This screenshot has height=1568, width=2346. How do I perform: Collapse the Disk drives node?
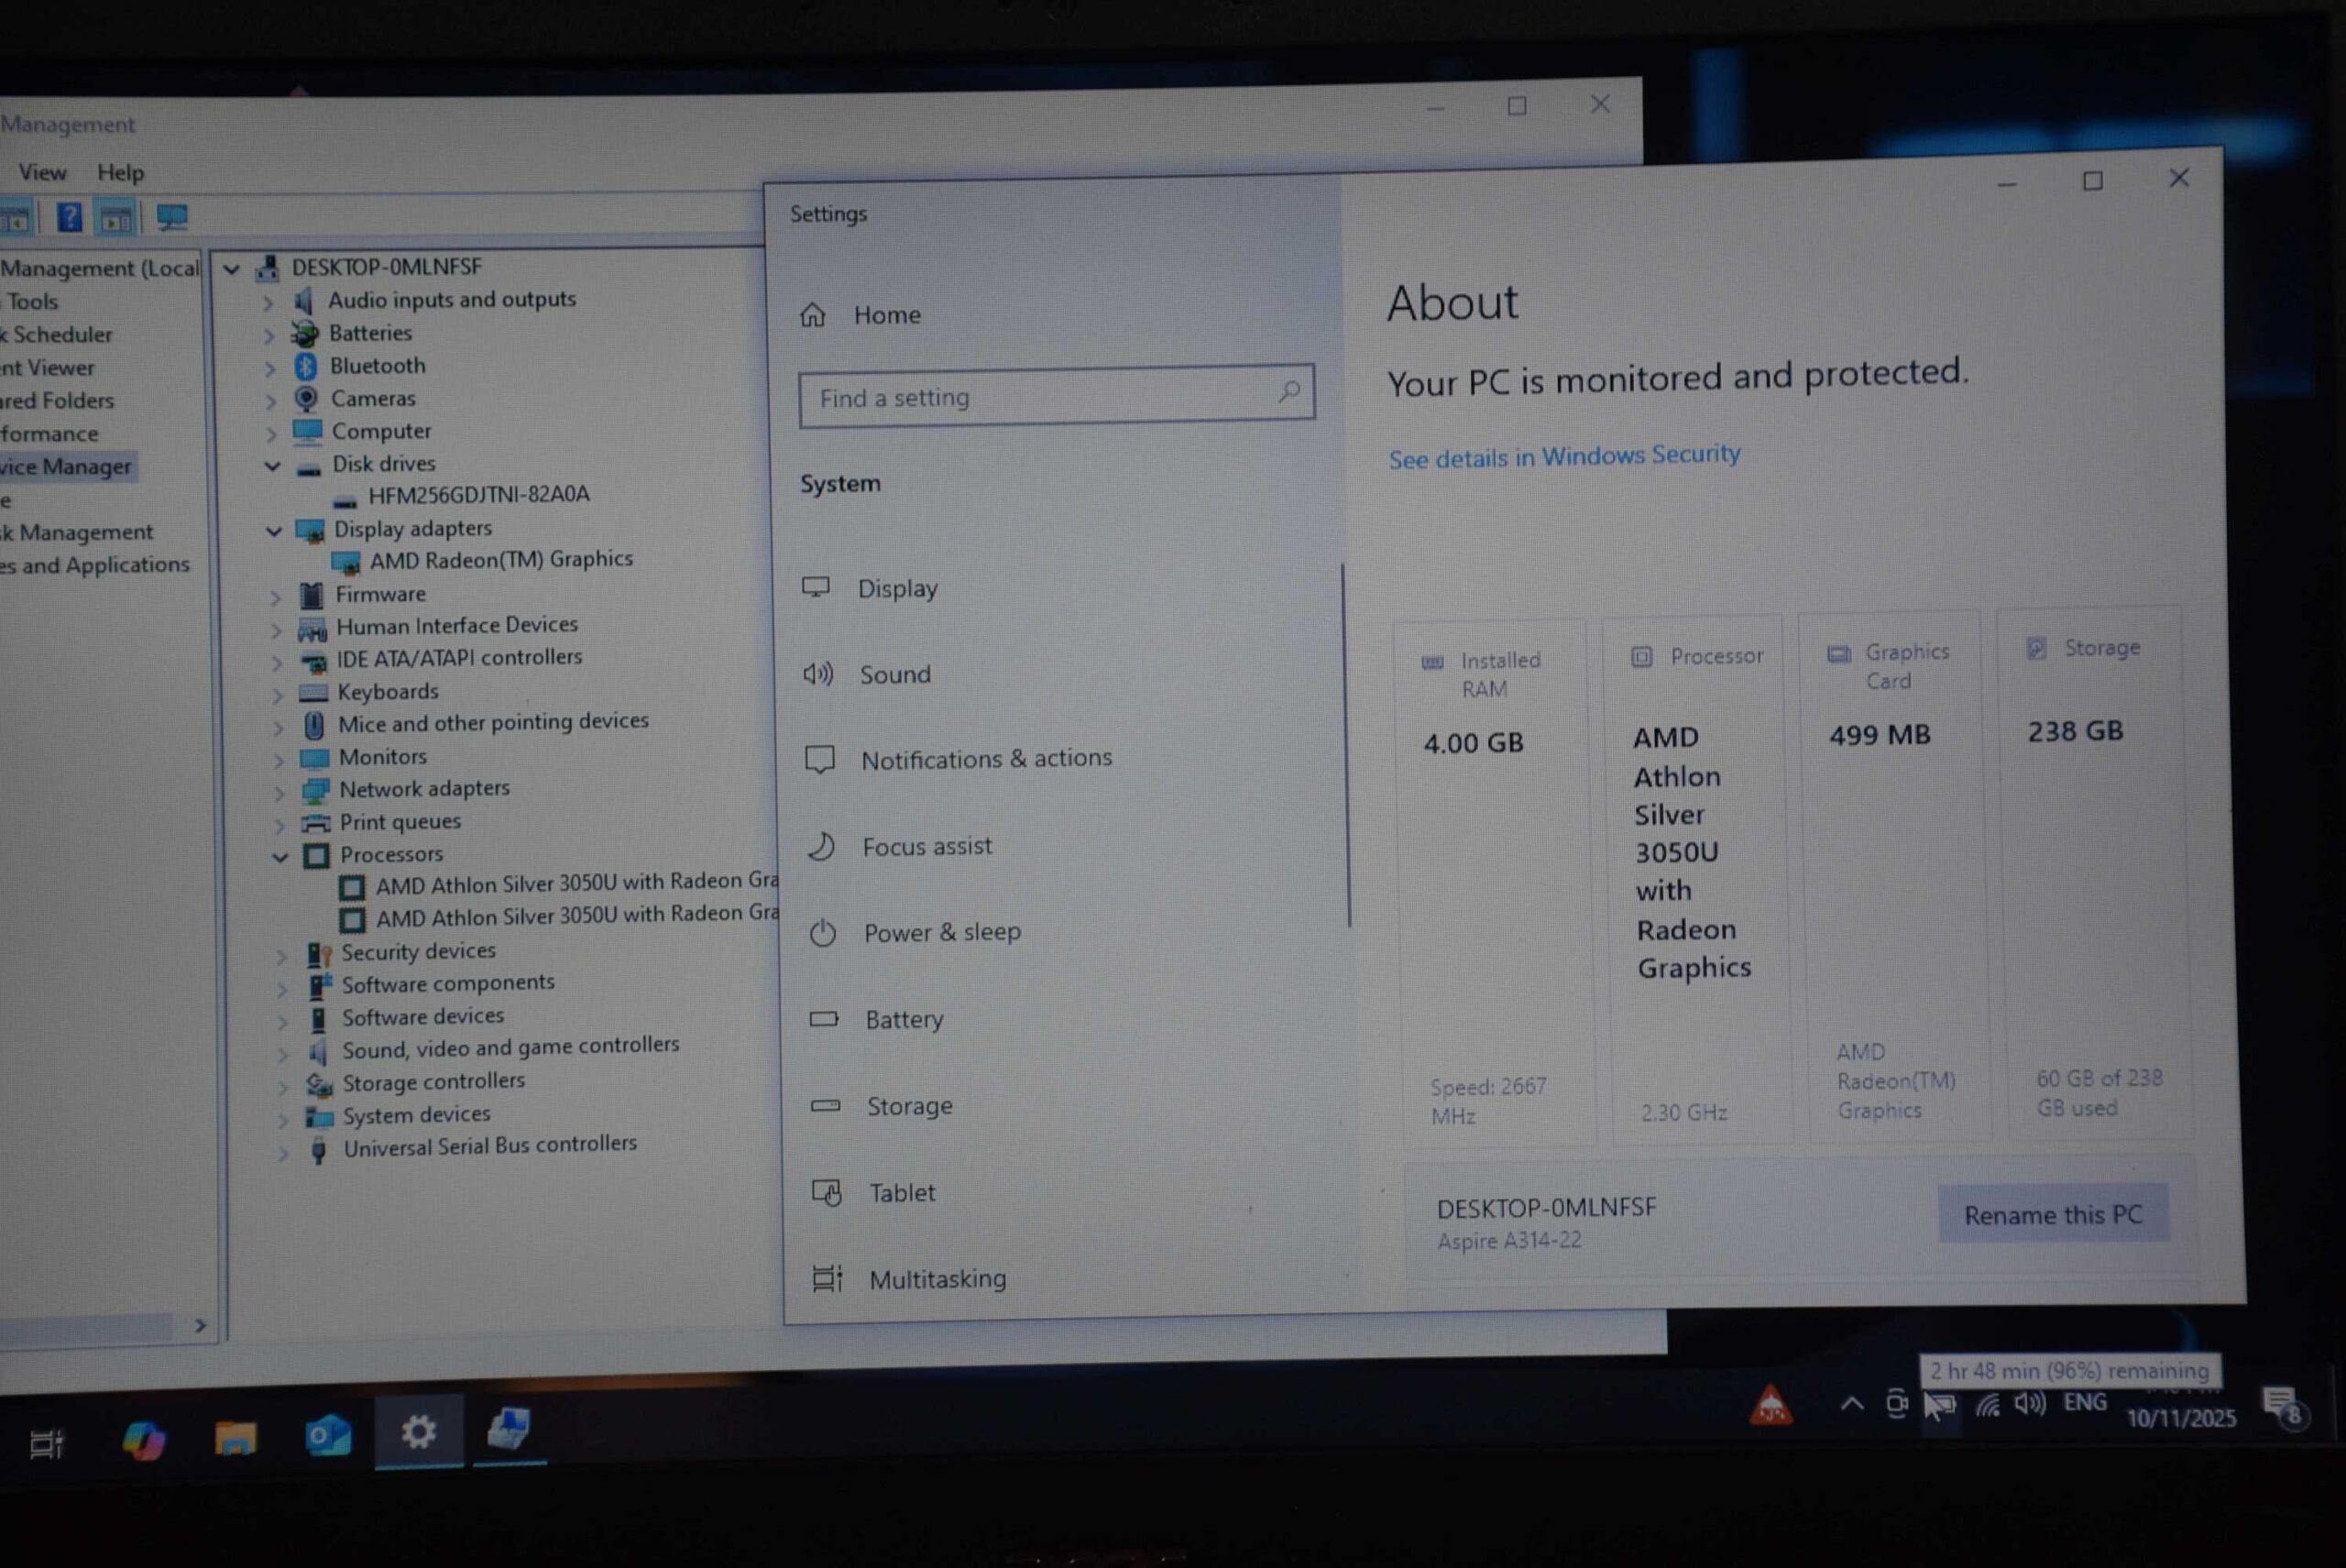coord(272,466)
